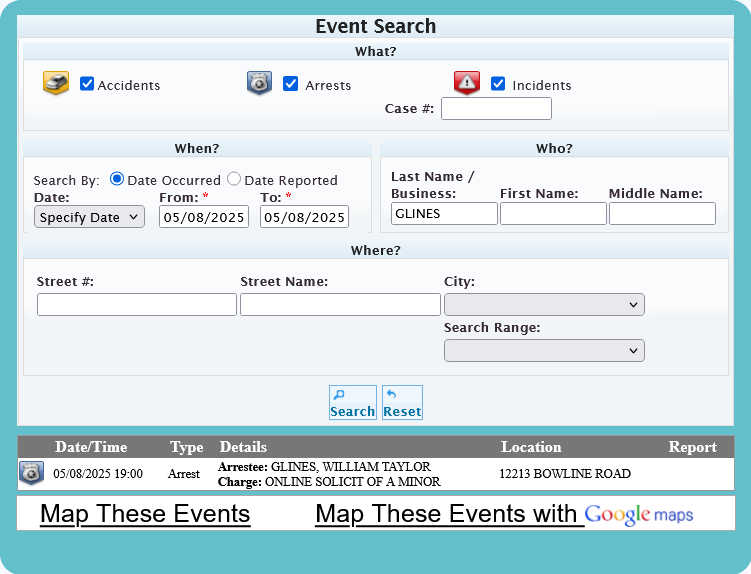Click the Google Maps logo

point(639,514)
